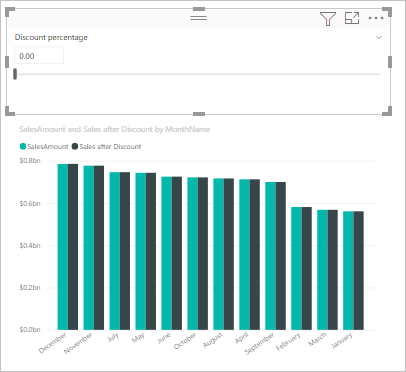Click the filter funnel icon on the slicer
Viewport: 406px width, 372px height.
coord(328,18)
